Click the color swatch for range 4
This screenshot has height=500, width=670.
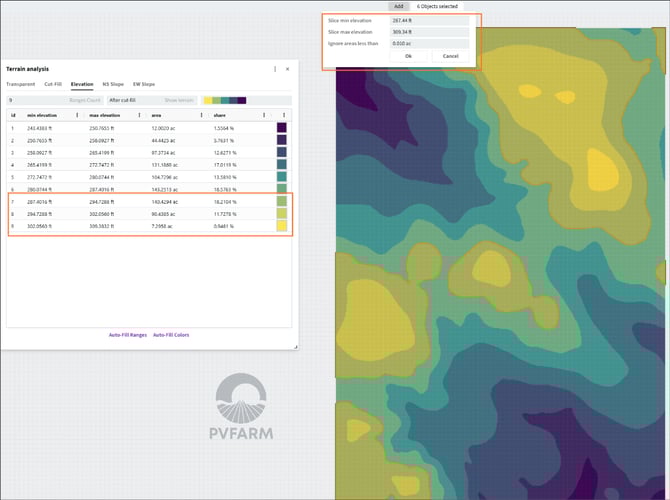[282, 164]
